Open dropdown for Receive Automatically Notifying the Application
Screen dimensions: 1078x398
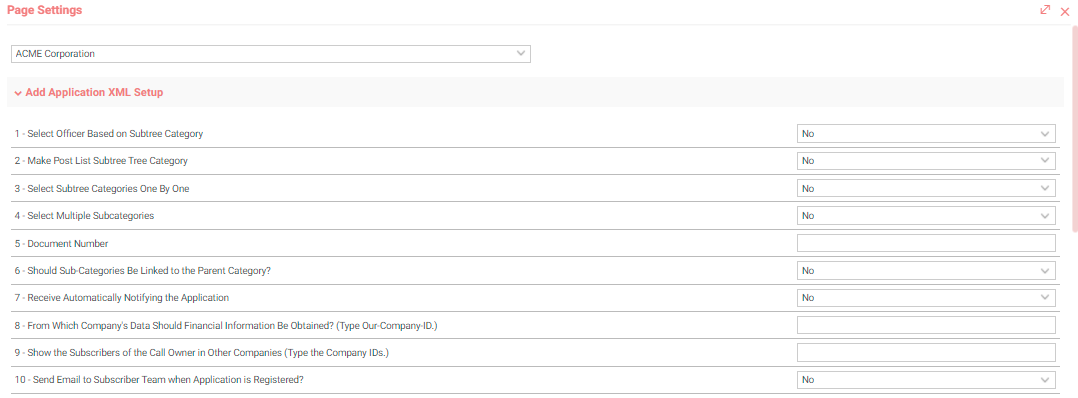pos(926,298)
